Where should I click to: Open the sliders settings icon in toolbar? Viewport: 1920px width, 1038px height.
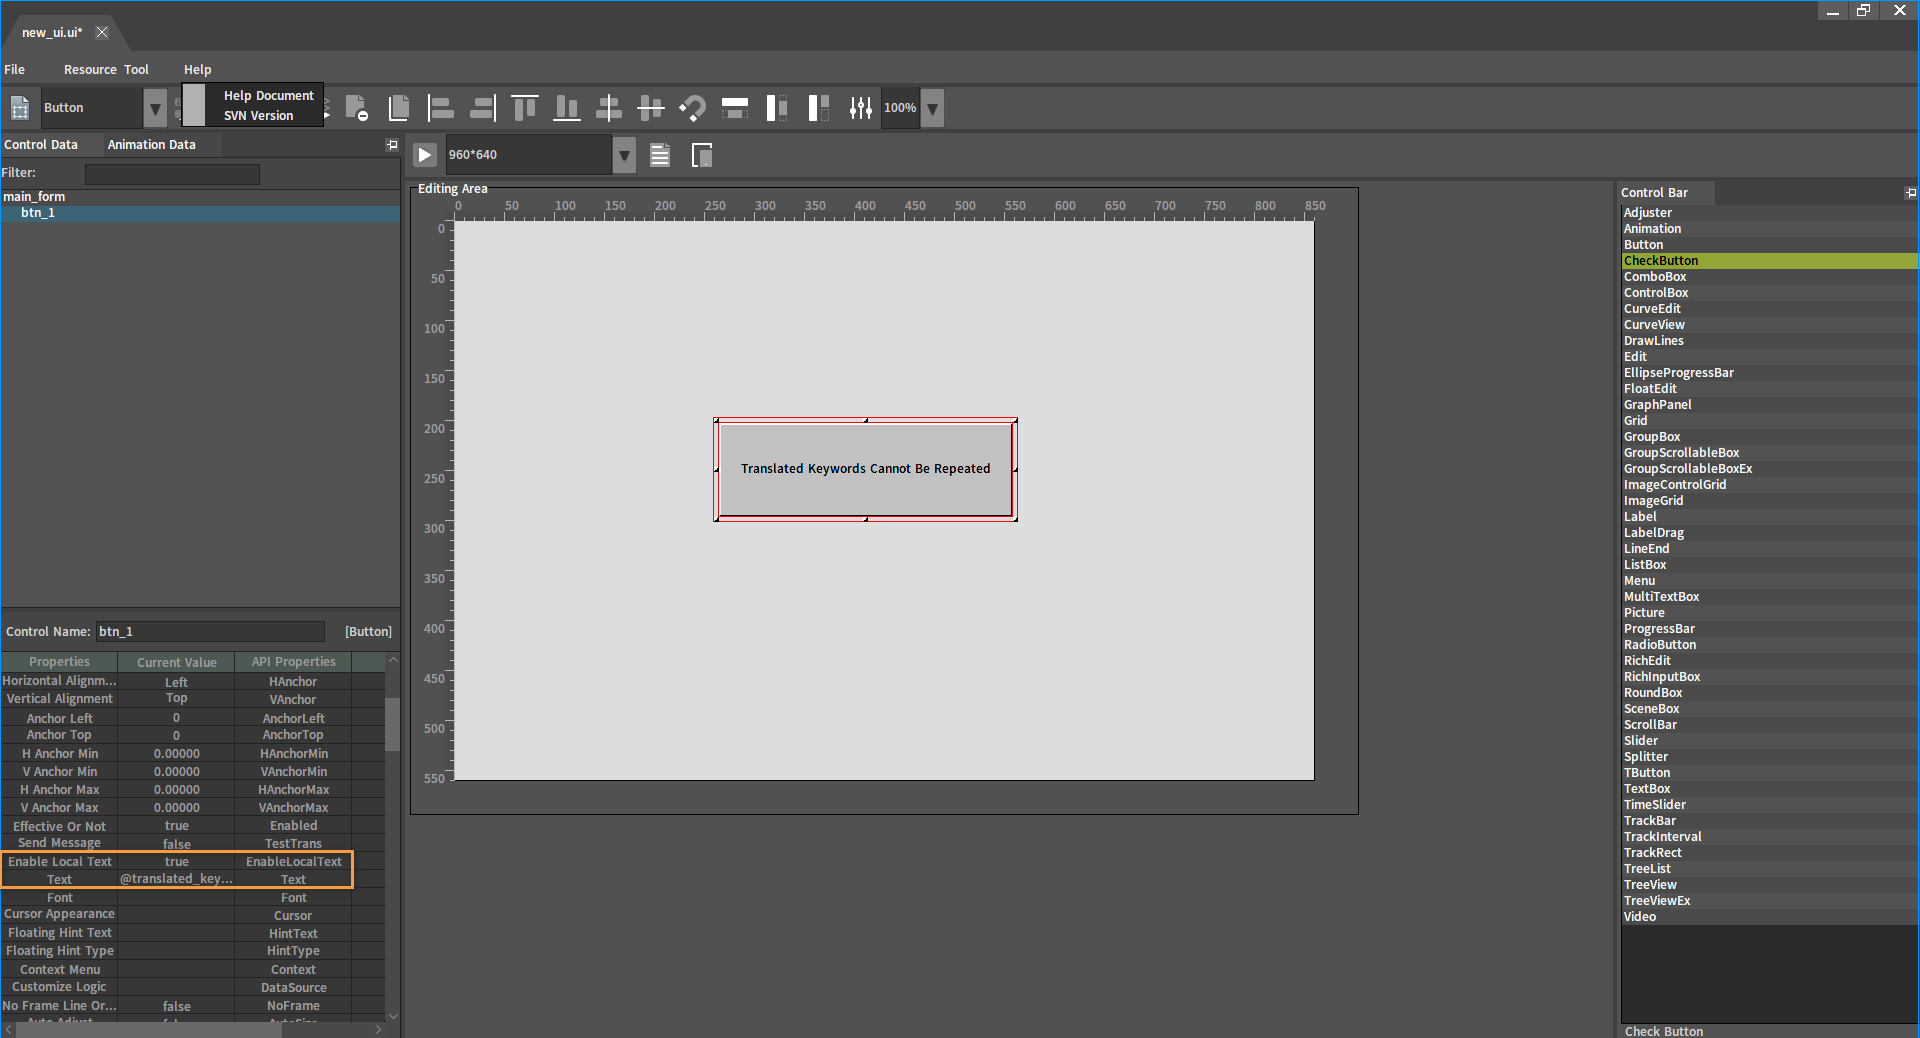[x=860, y=108]
